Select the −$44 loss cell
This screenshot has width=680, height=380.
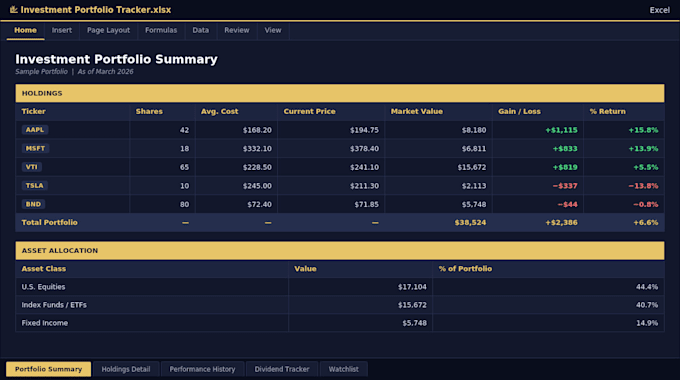tap(538, 204)
